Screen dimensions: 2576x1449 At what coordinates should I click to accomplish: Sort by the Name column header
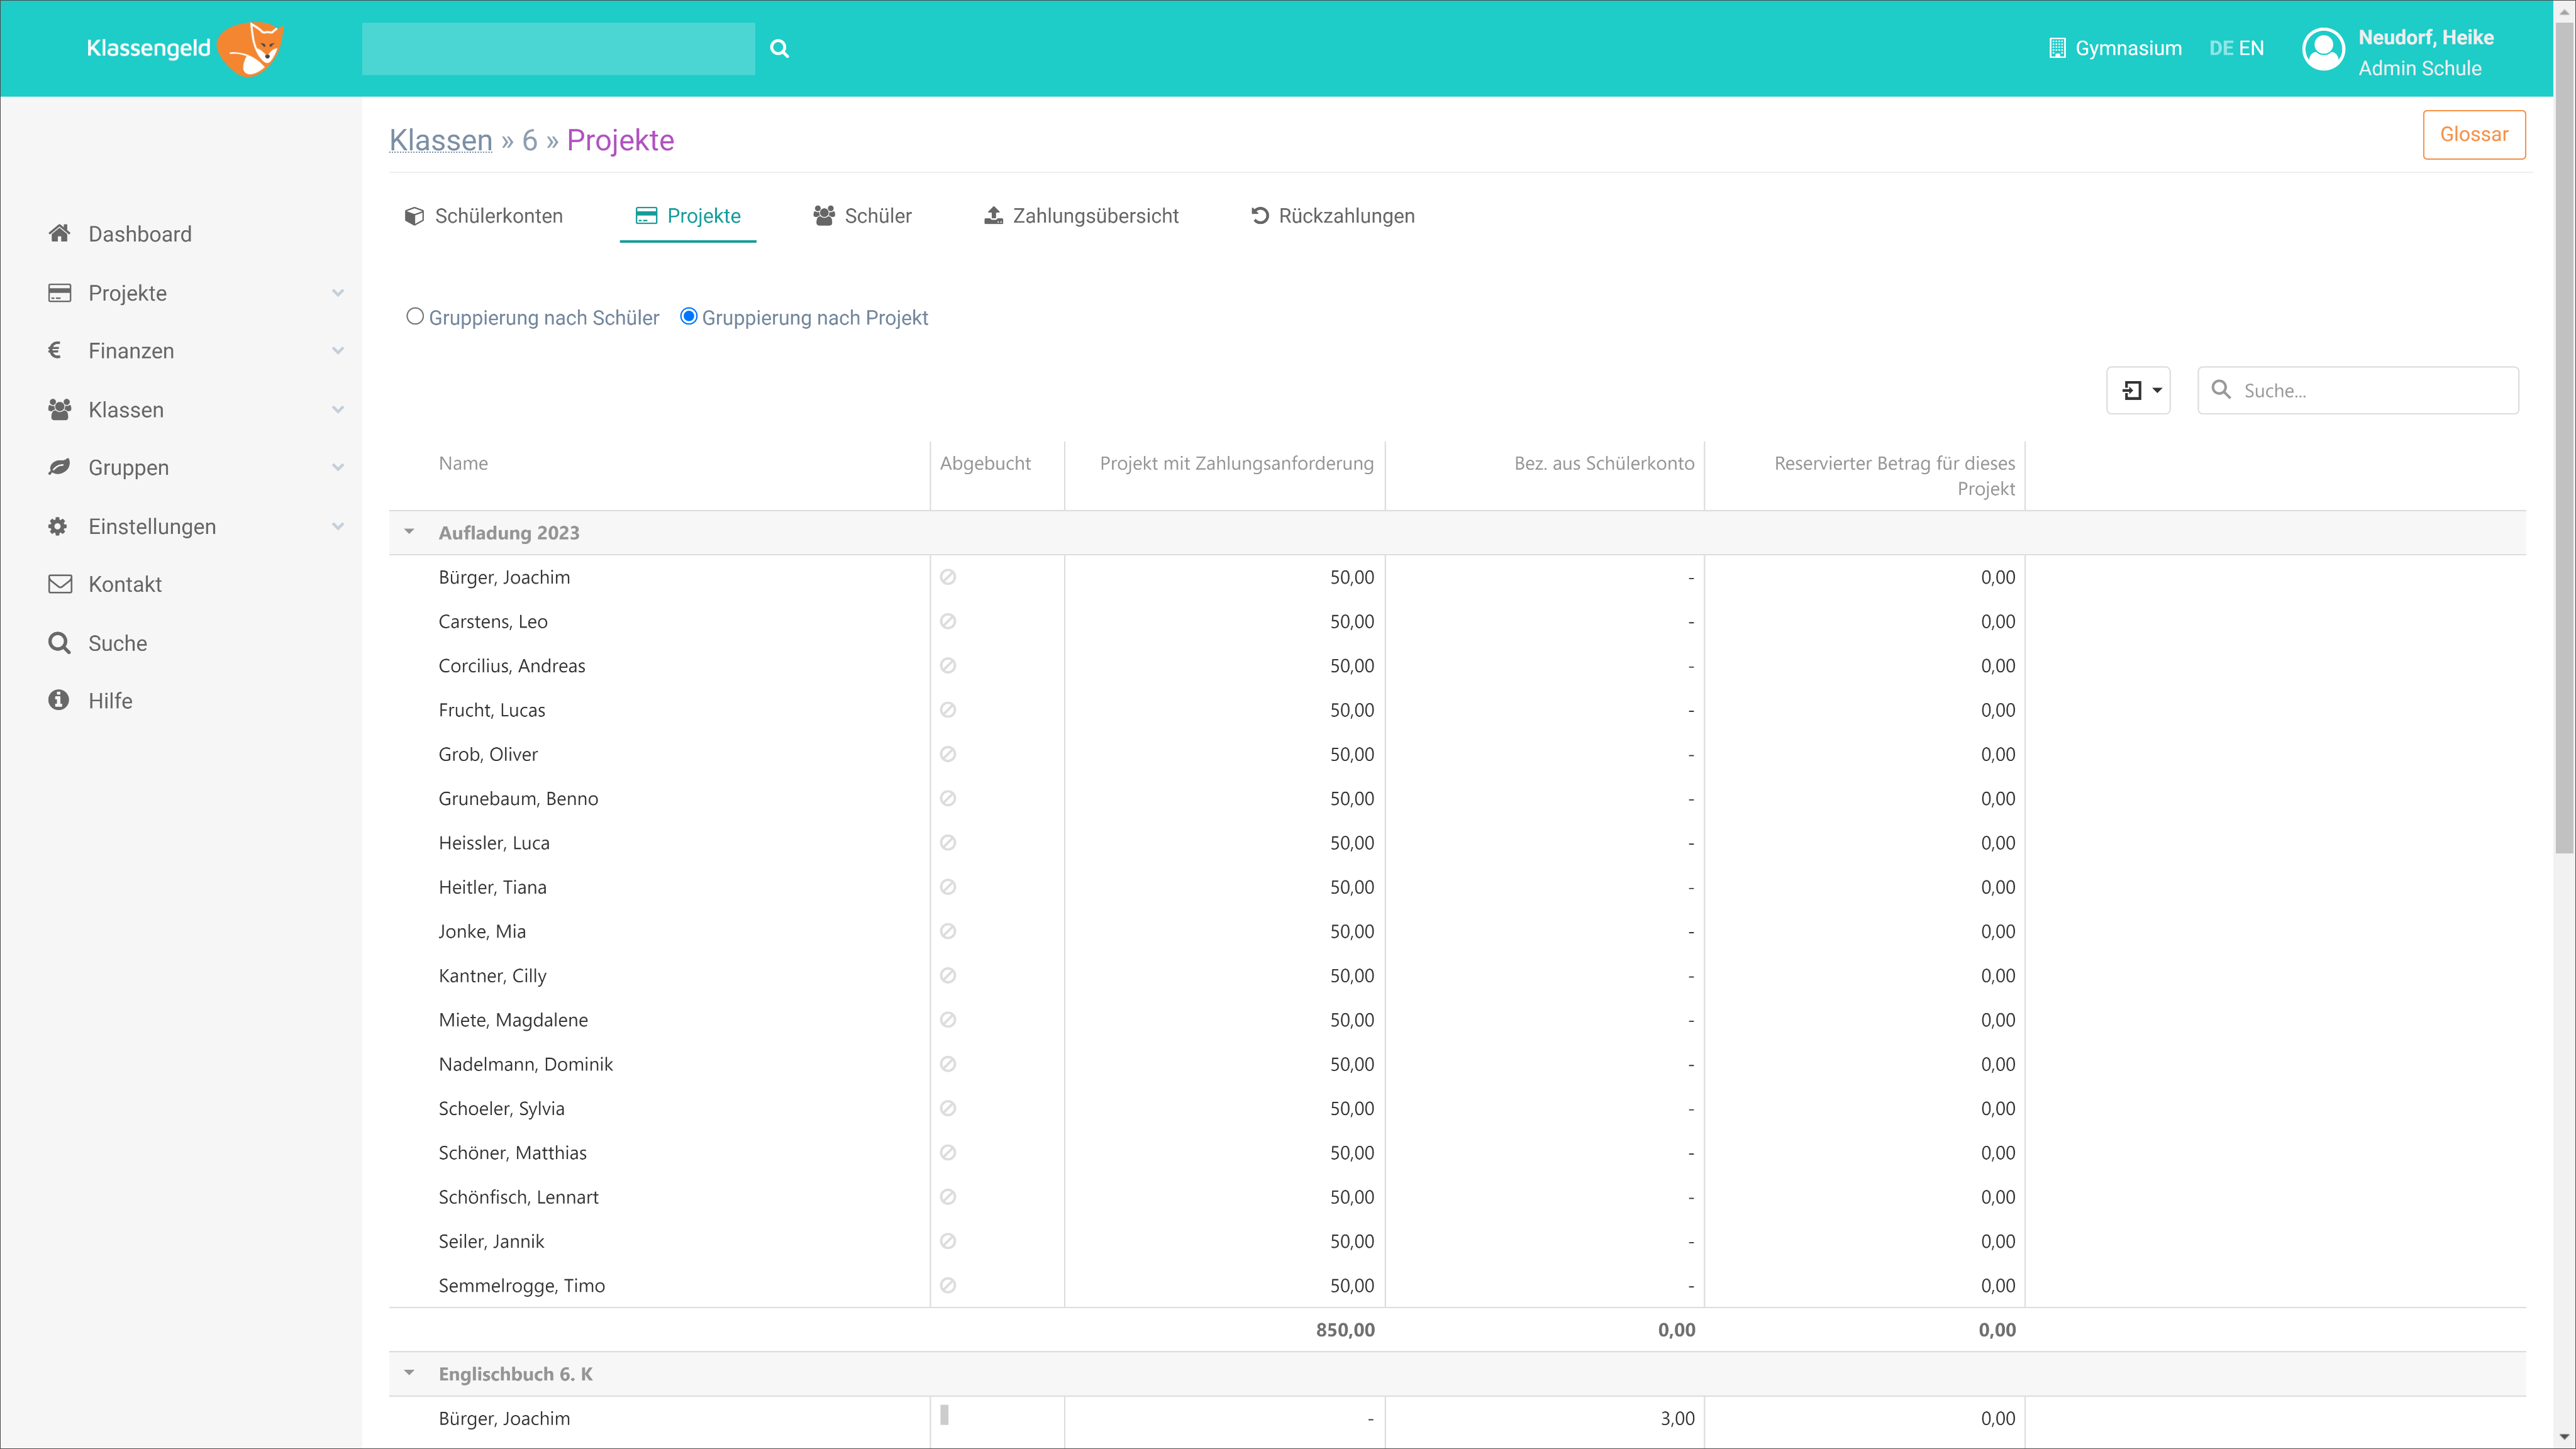pos(463,463)
